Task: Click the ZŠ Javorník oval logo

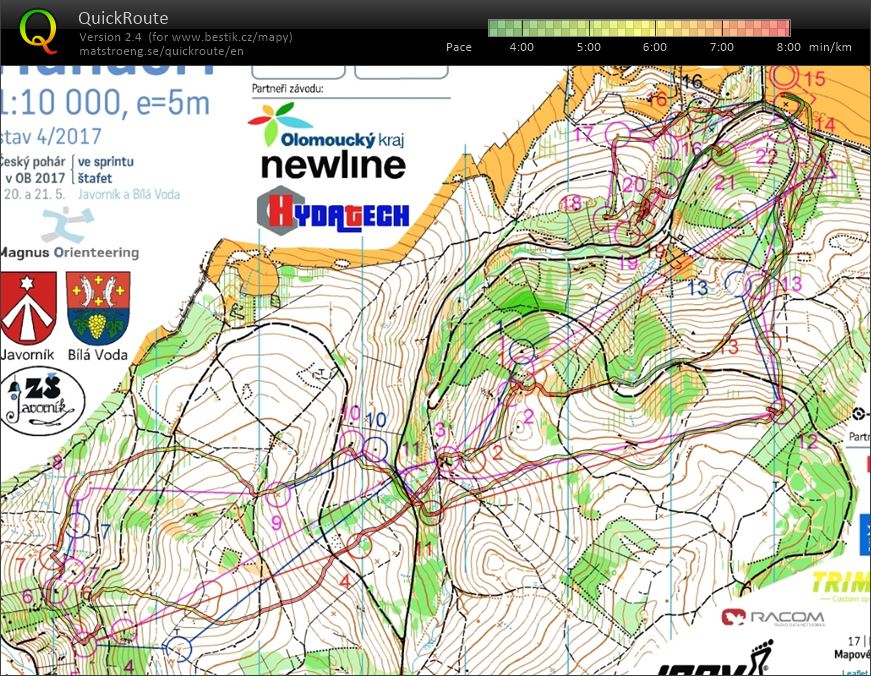Action: click(42, 400)
